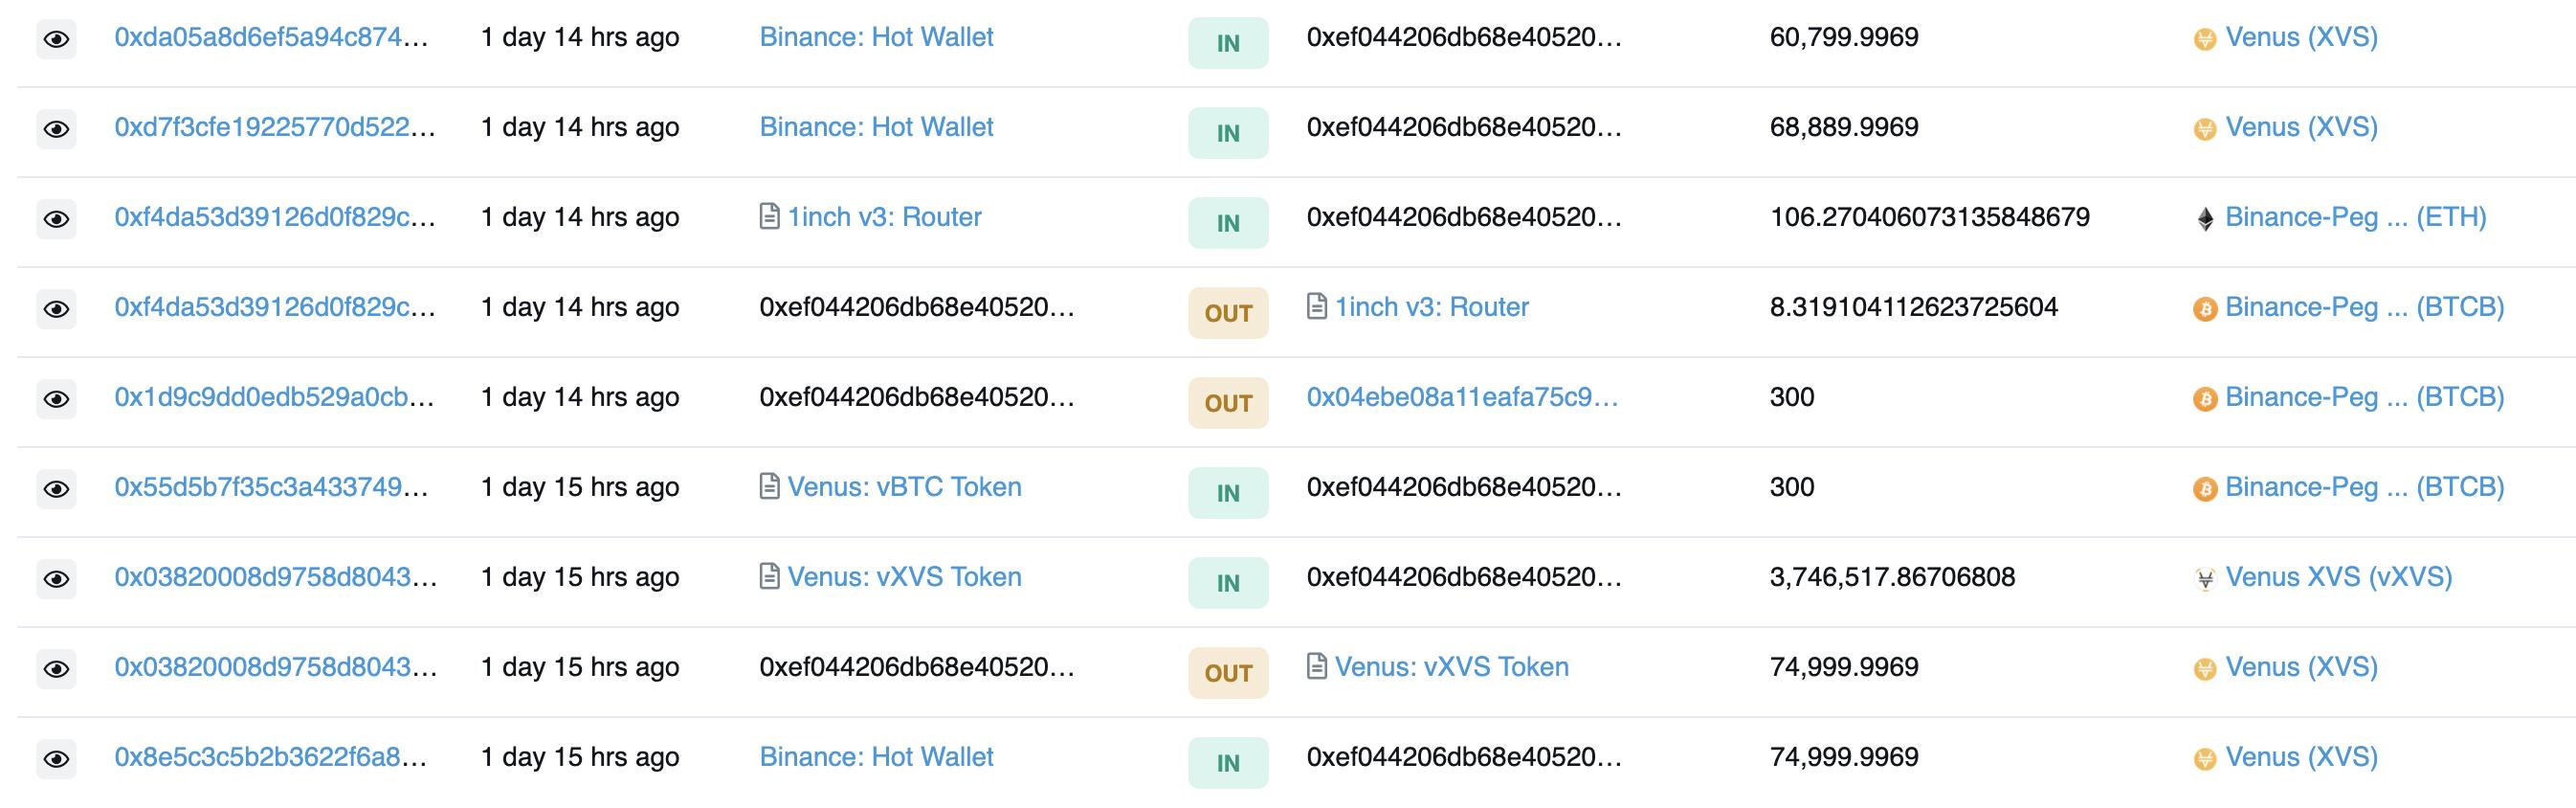
Task: Open transaction hash 0xd7f3cfe19225770d522
Action: click(x=274, y=127)
